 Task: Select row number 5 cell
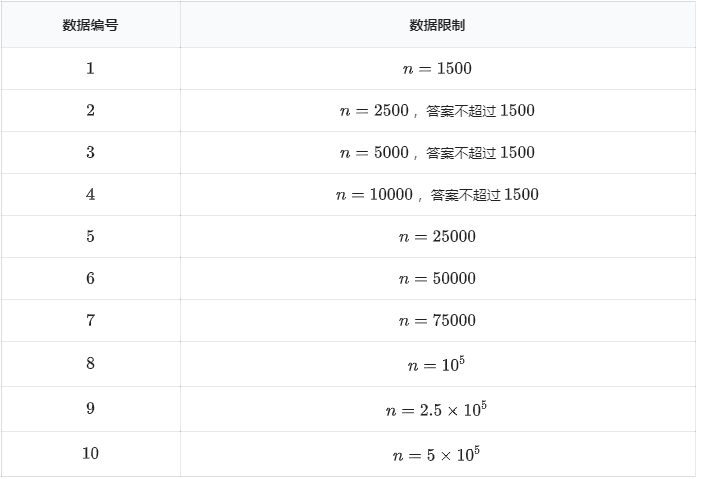click(90, 237)
